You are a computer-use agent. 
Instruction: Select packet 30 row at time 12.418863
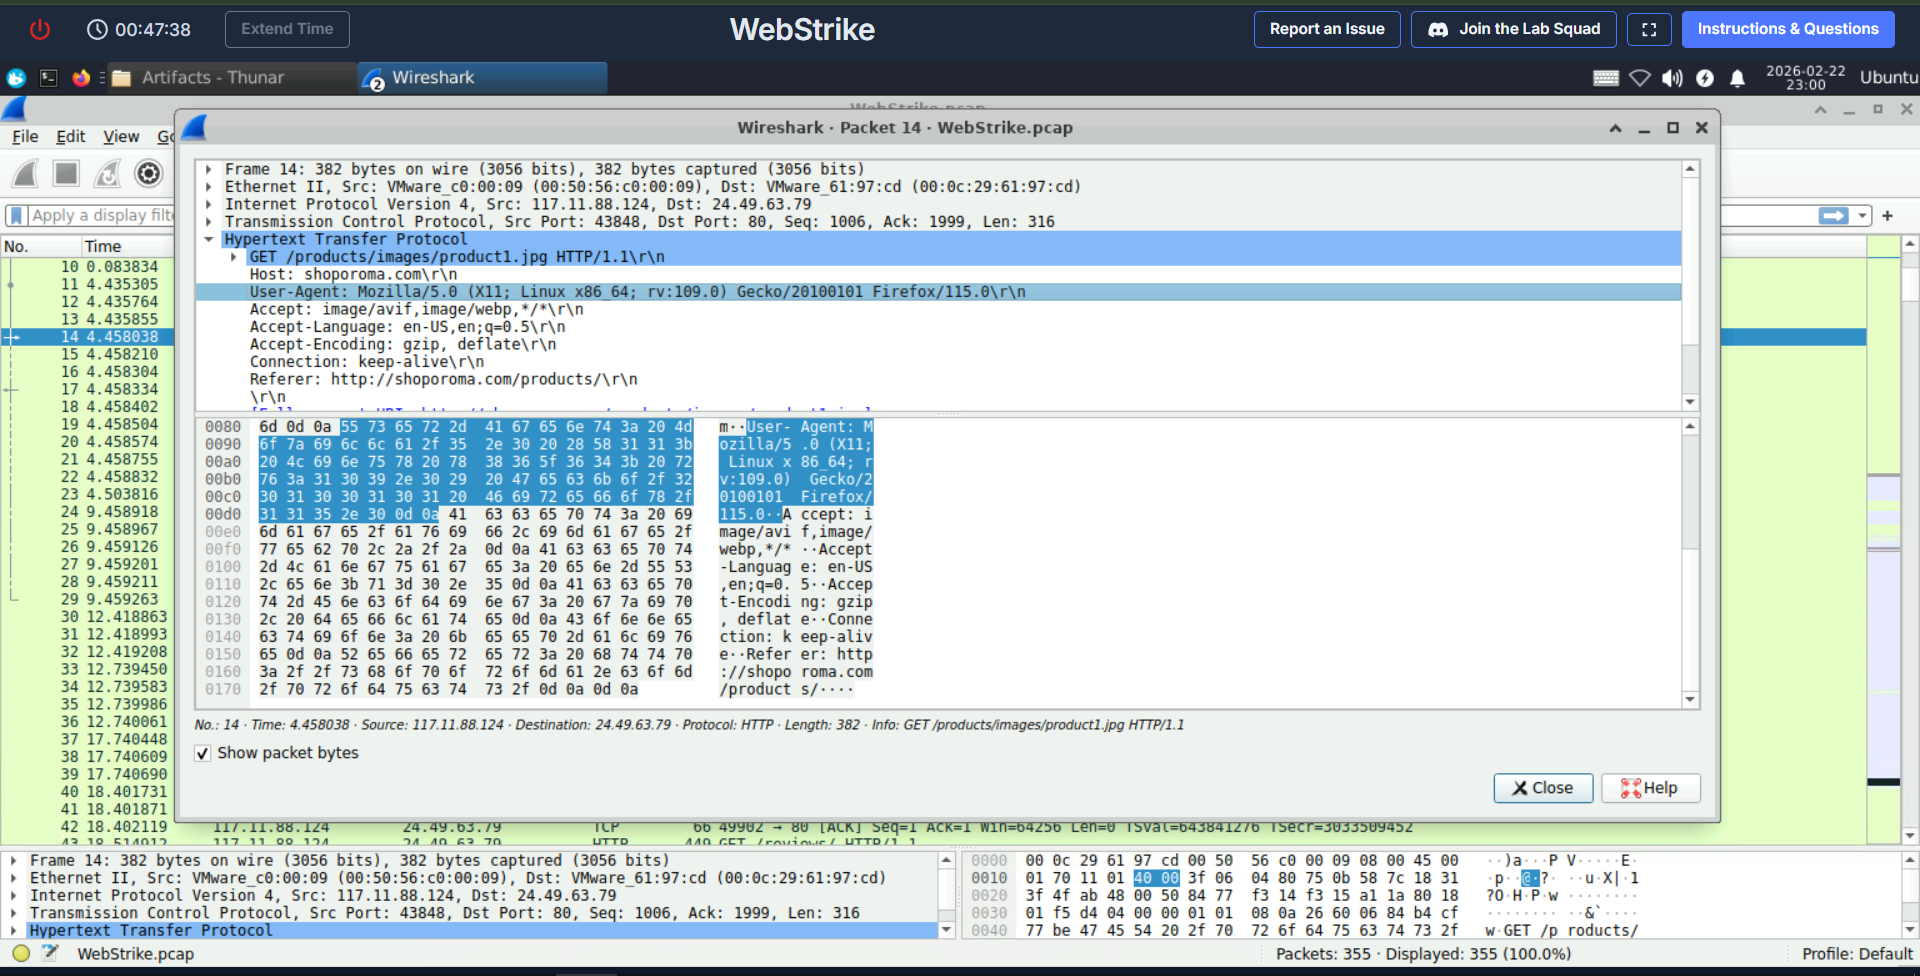(x=88, y=617)
